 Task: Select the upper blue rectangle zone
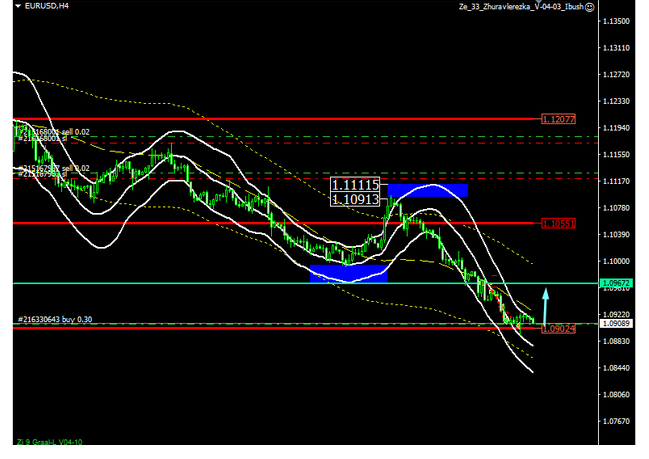click(x=427, y=190)
